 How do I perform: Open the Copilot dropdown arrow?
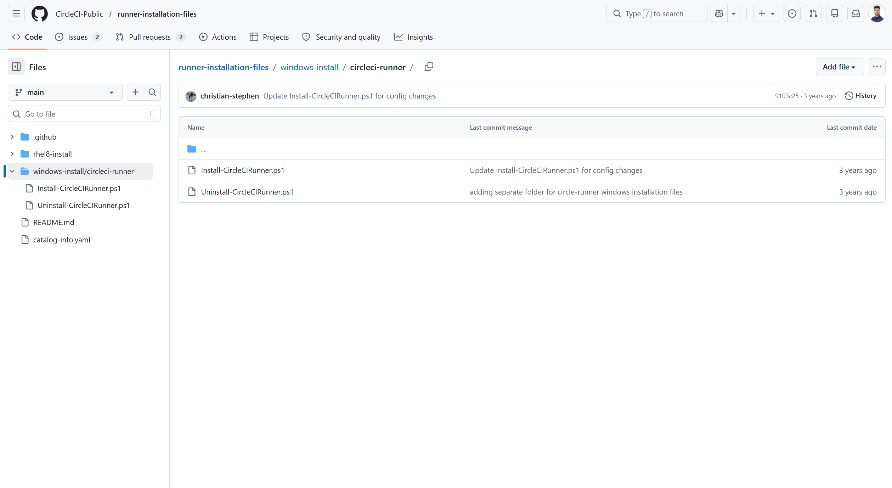tap(733, 14)
